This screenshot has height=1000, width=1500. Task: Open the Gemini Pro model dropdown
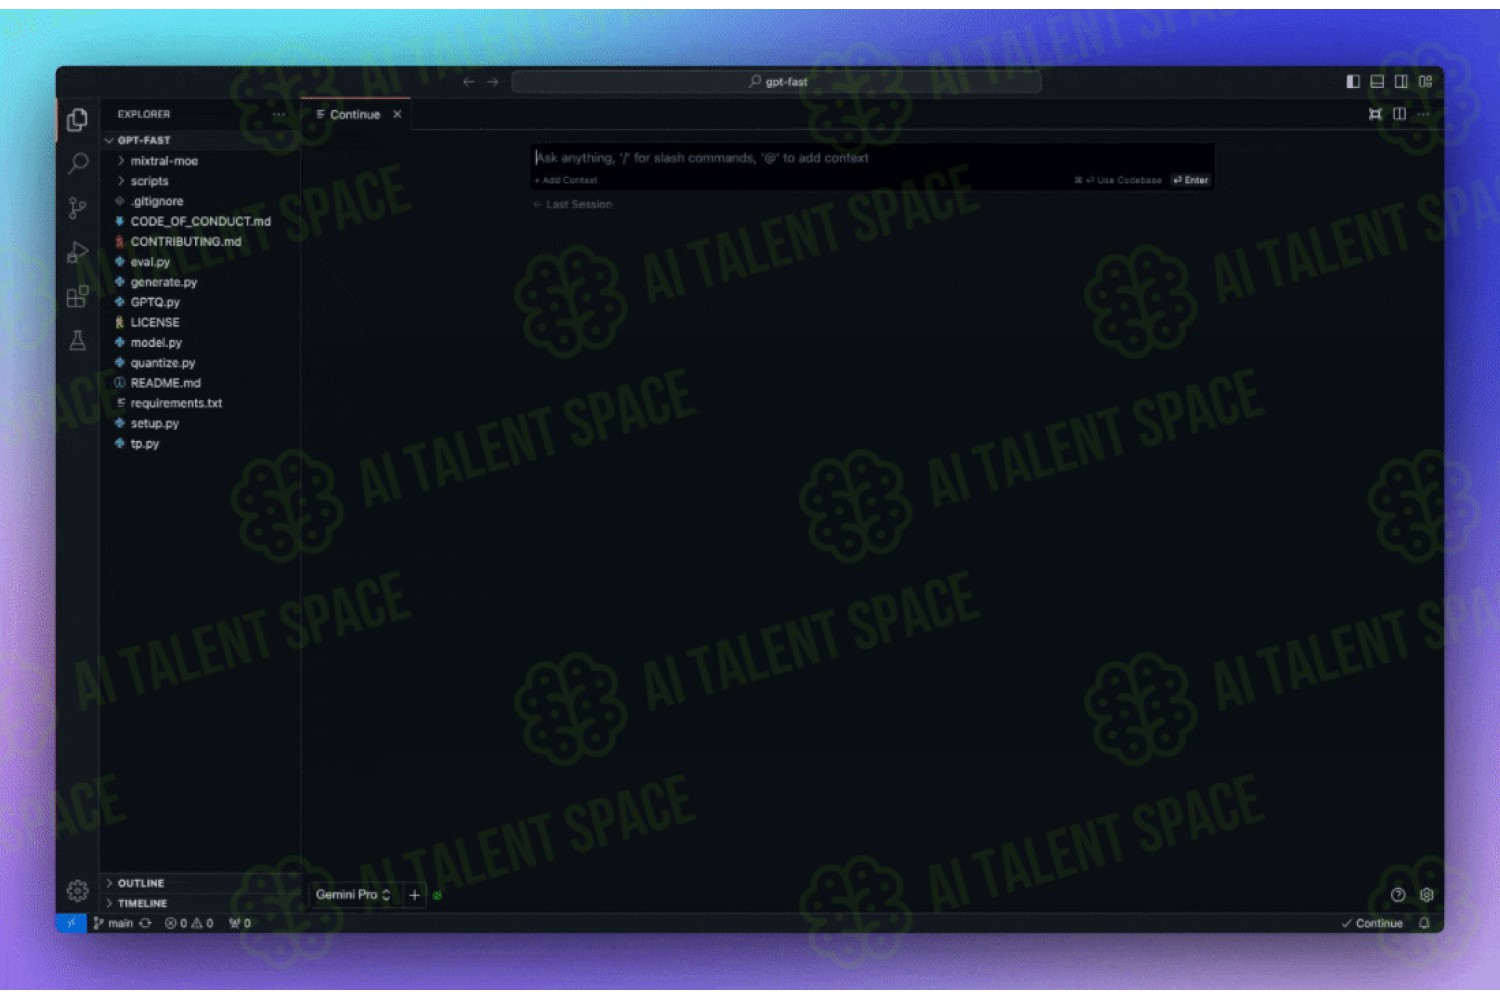pos(353,895)
